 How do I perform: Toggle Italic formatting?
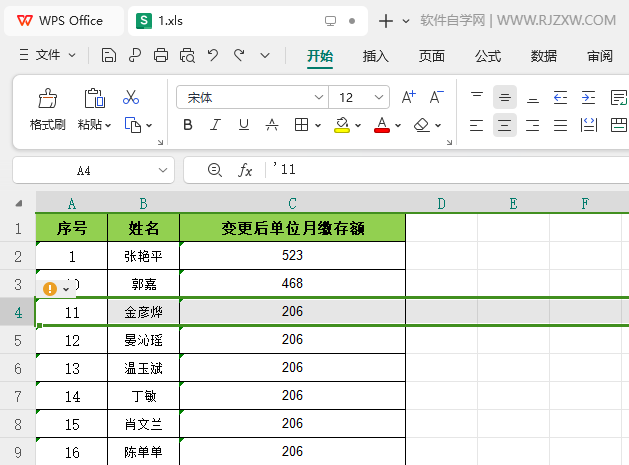click(215, 125)
